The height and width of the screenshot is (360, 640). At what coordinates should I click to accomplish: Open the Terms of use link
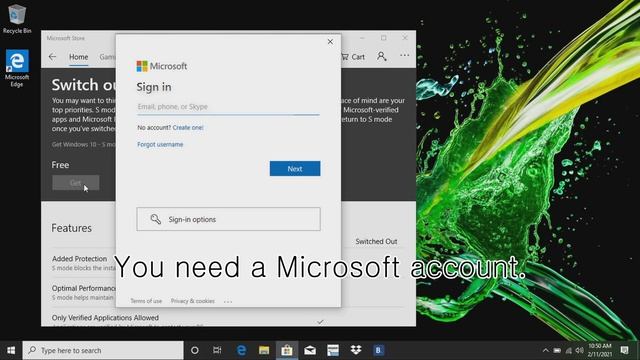pyautogui.click(x=146, y=301)
